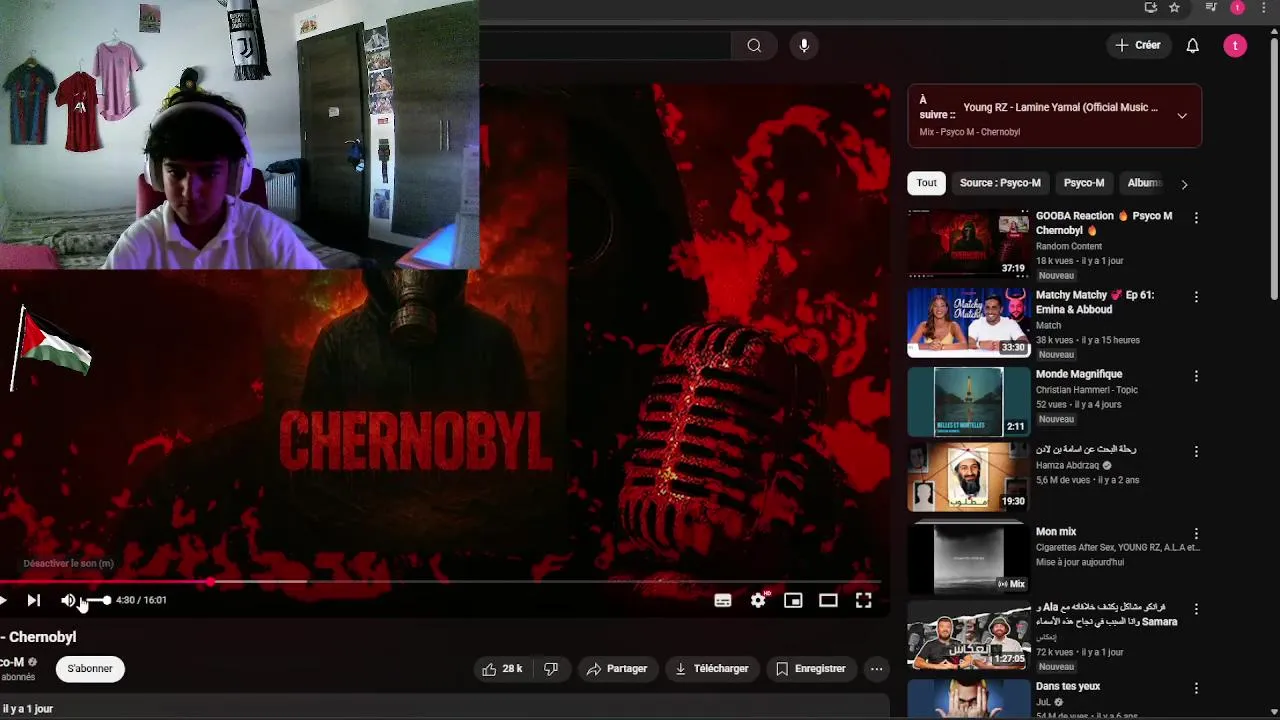1280x720 pixels.
Task: Open options for Mon mix
Action: (1196, 534)
